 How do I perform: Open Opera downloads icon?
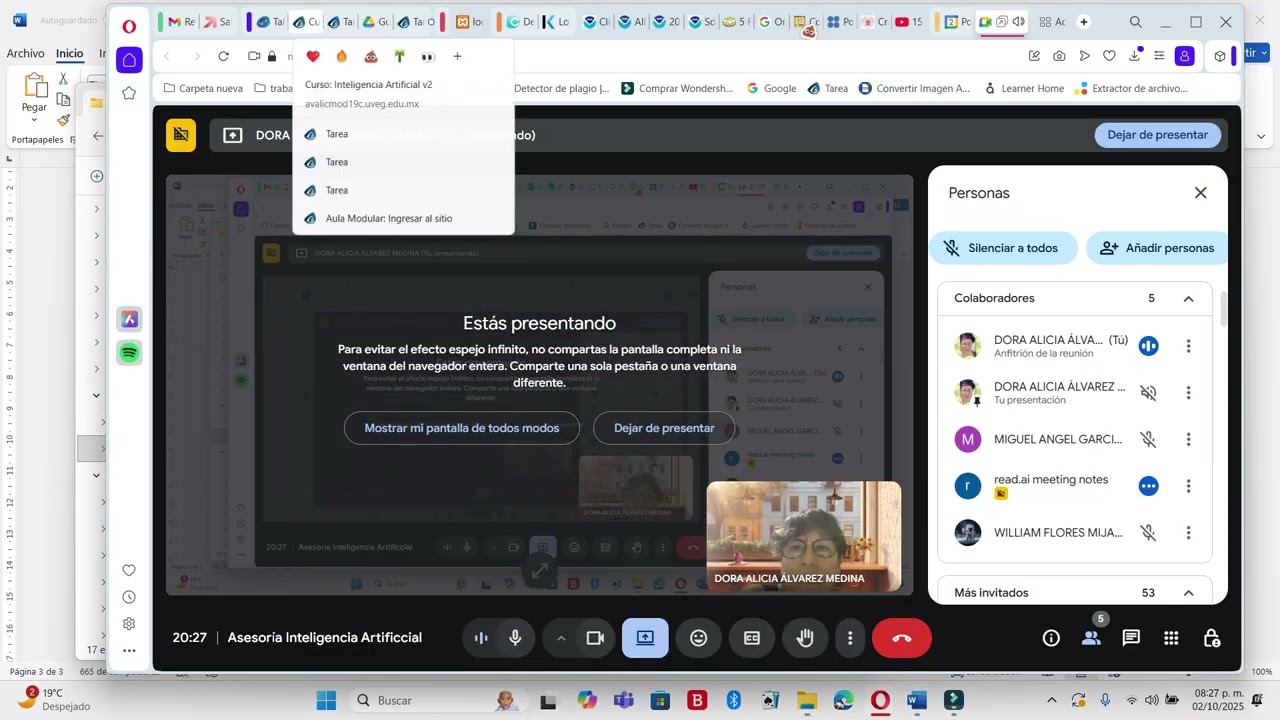pyautogui.click(x=1135, y=57)
